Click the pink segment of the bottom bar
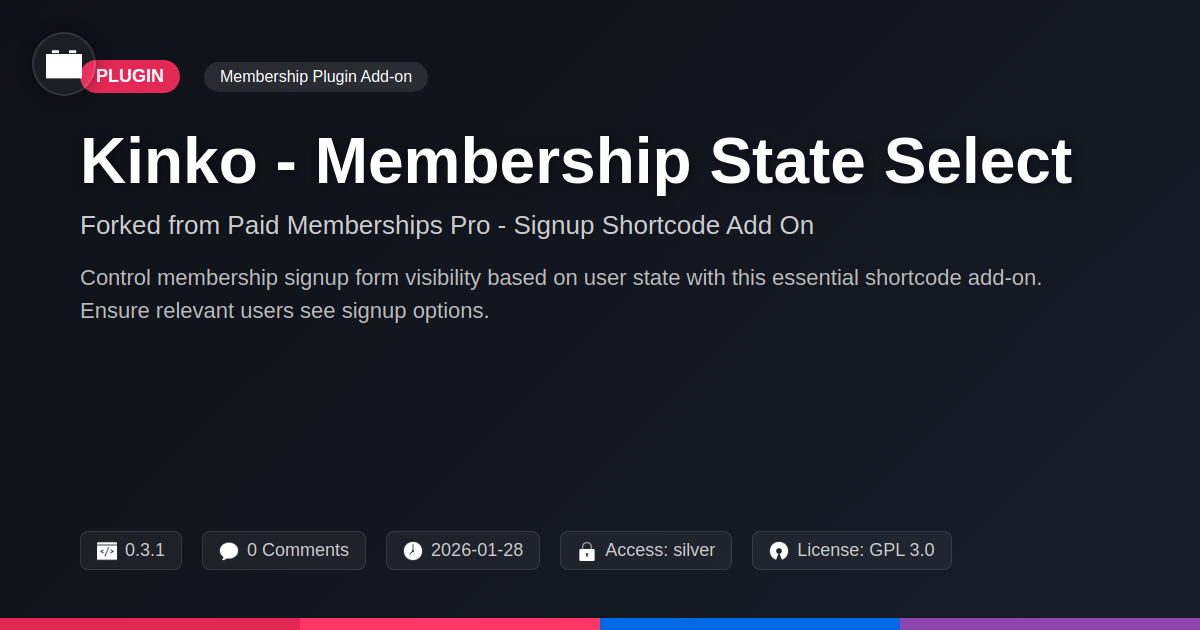Screen dimensions: 1200x630 pos(450,623)
